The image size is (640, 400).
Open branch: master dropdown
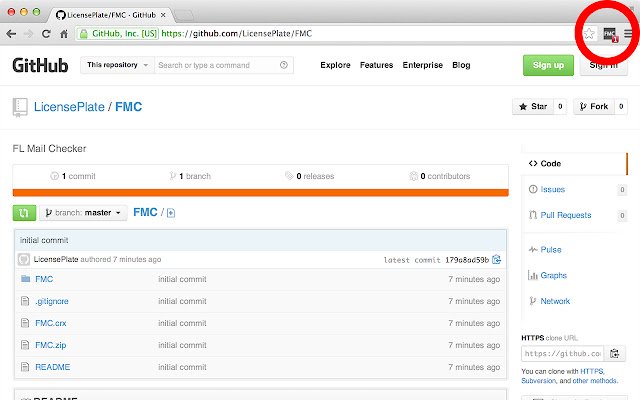(x=83, y=213)
